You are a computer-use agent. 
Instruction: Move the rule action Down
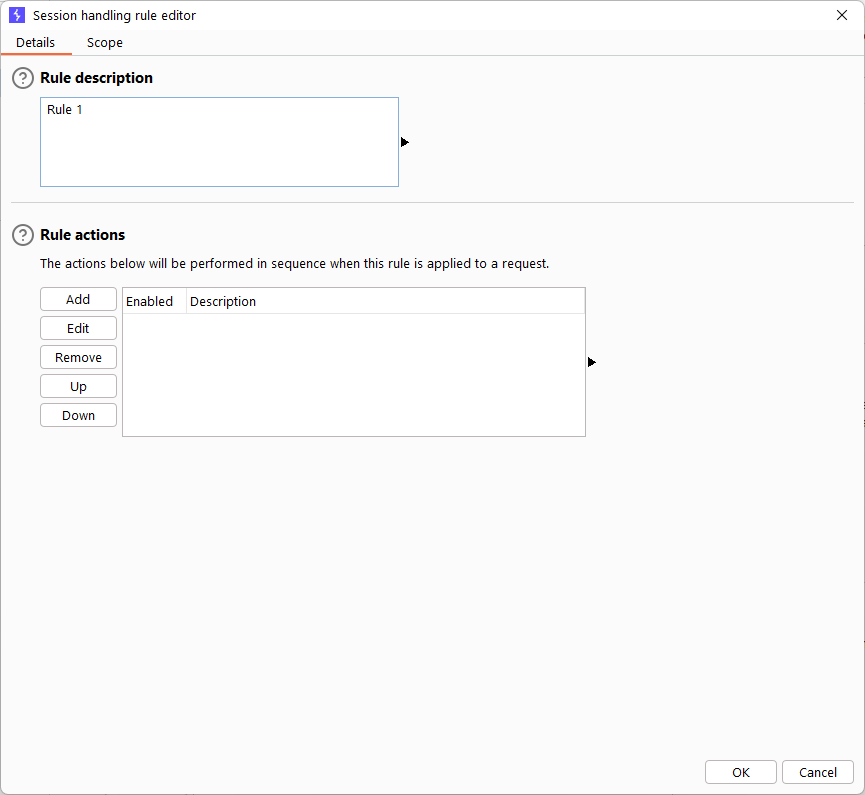click(78, 415)
